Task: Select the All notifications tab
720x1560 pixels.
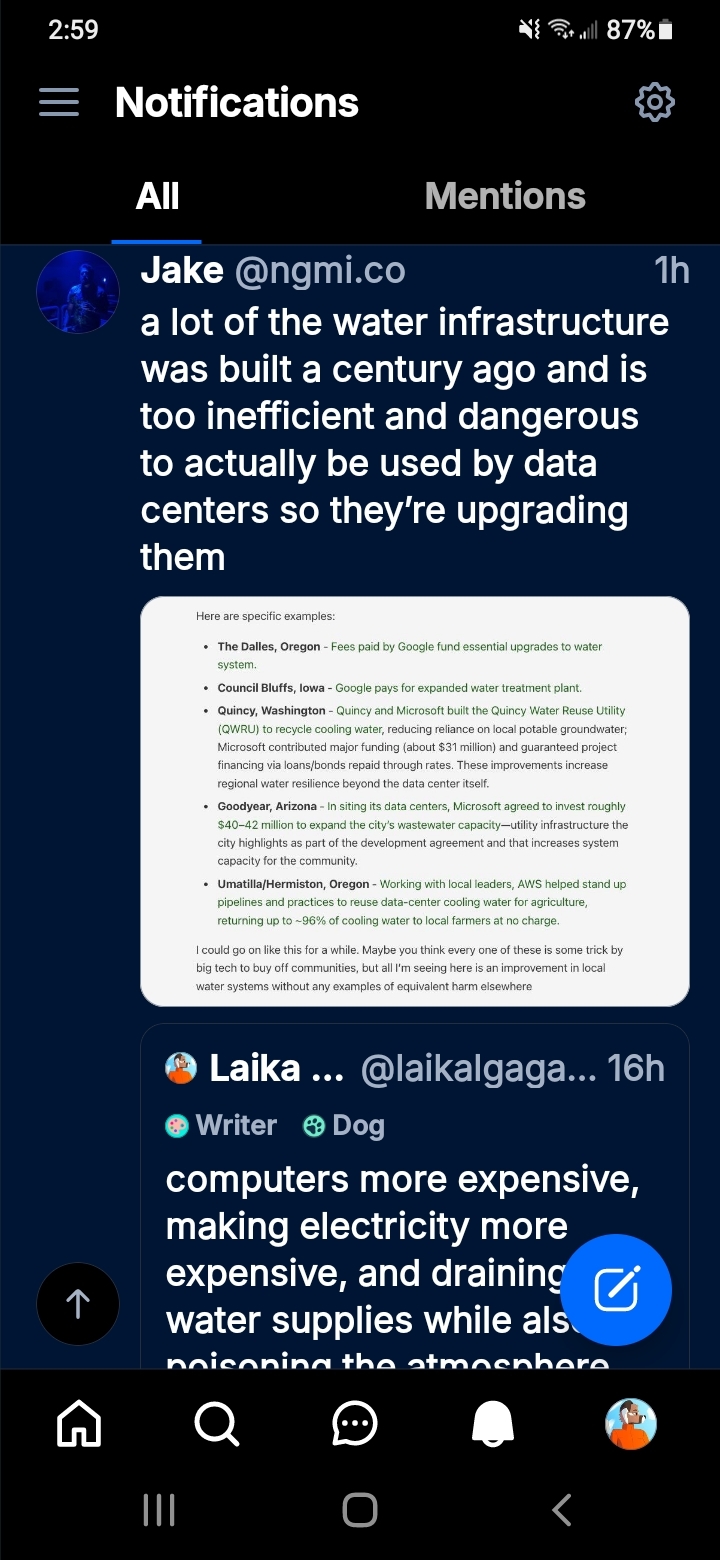Action: 157,196
